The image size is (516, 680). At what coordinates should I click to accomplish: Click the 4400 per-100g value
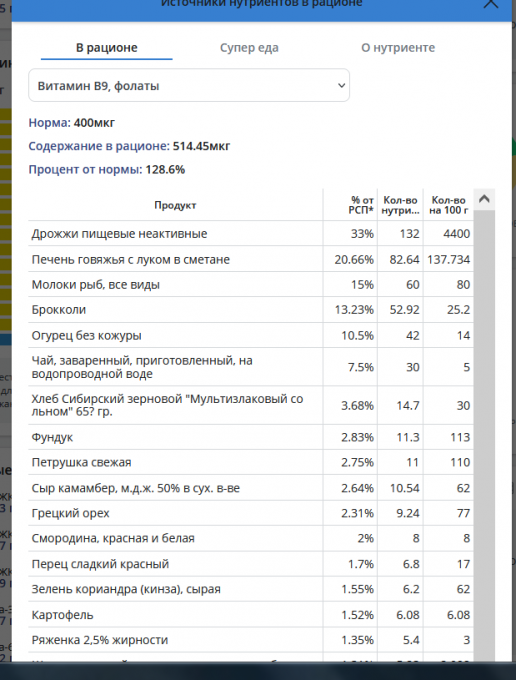pos(456,234)
